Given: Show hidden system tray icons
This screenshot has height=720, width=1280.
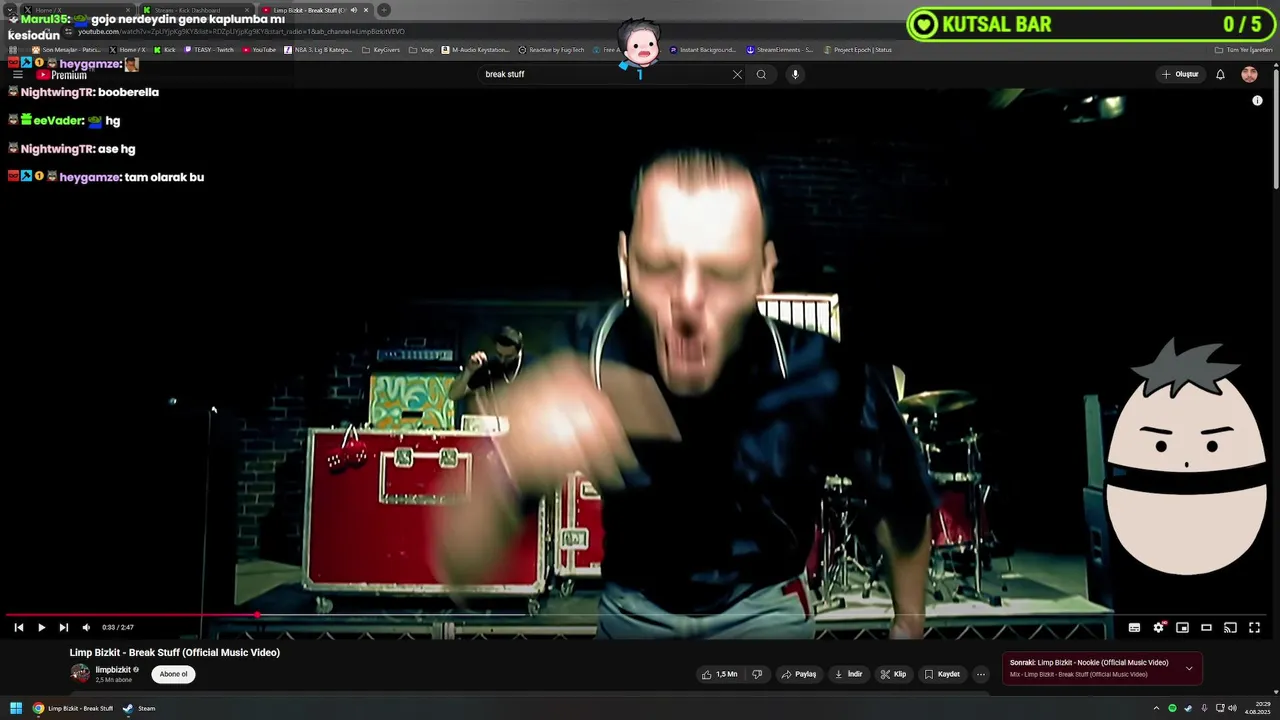Looking at the screenshot, I should click(x=1156, y=708).
